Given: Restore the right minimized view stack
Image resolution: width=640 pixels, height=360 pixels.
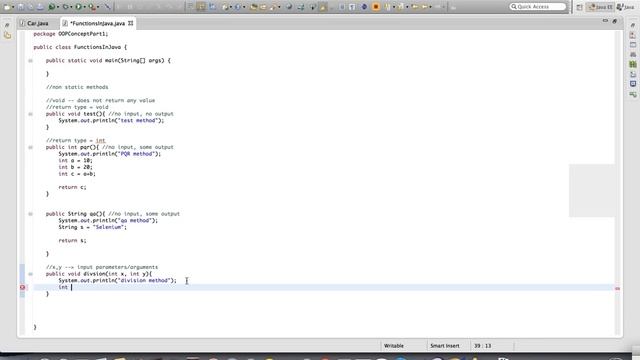Looking at the screenshot, I should coord(633,25).
